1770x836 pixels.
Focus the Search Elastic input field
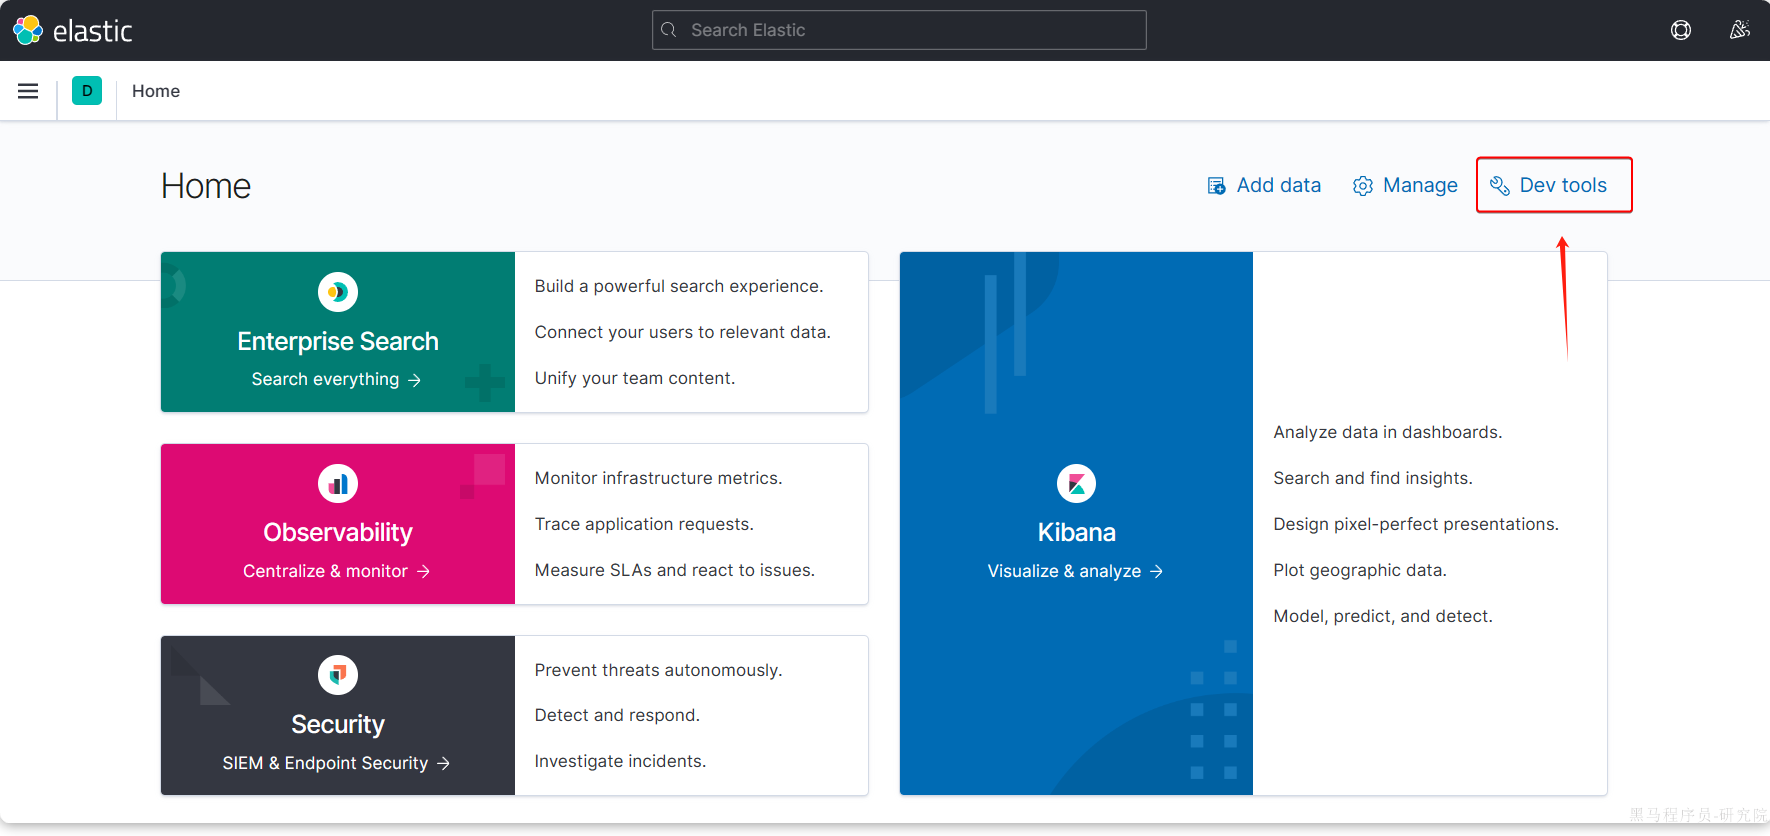pyautogui.click(x=899, y=30)
